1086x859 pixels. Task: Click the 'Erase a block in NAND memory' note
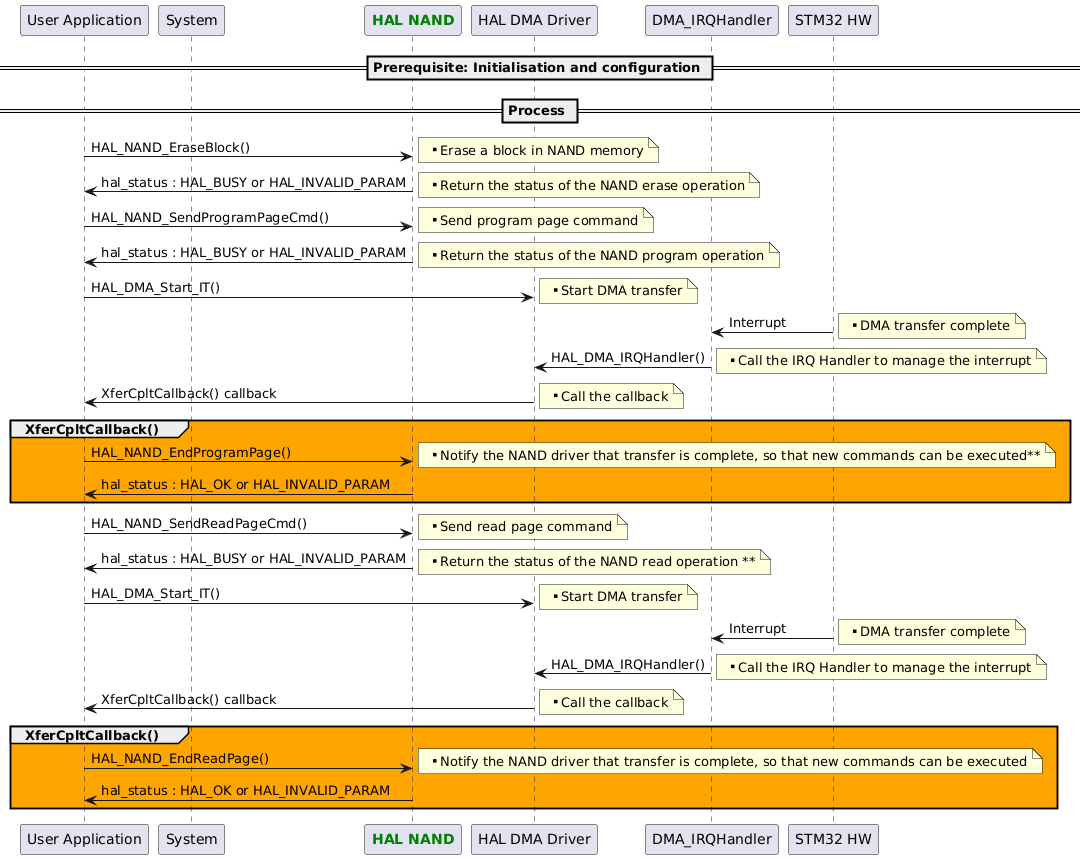tap(538, 150)
